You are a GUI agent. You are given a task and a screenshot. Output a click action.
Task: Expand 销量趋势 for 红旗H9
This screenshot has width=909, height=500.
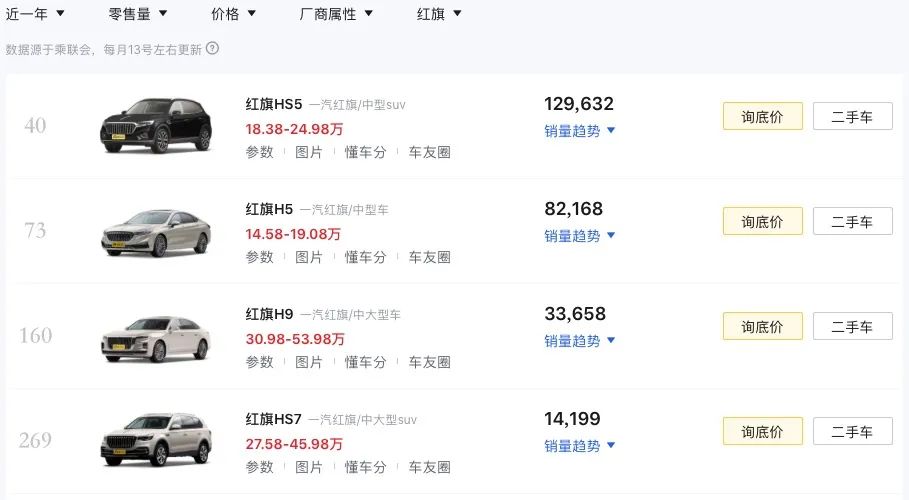point(580,341)
